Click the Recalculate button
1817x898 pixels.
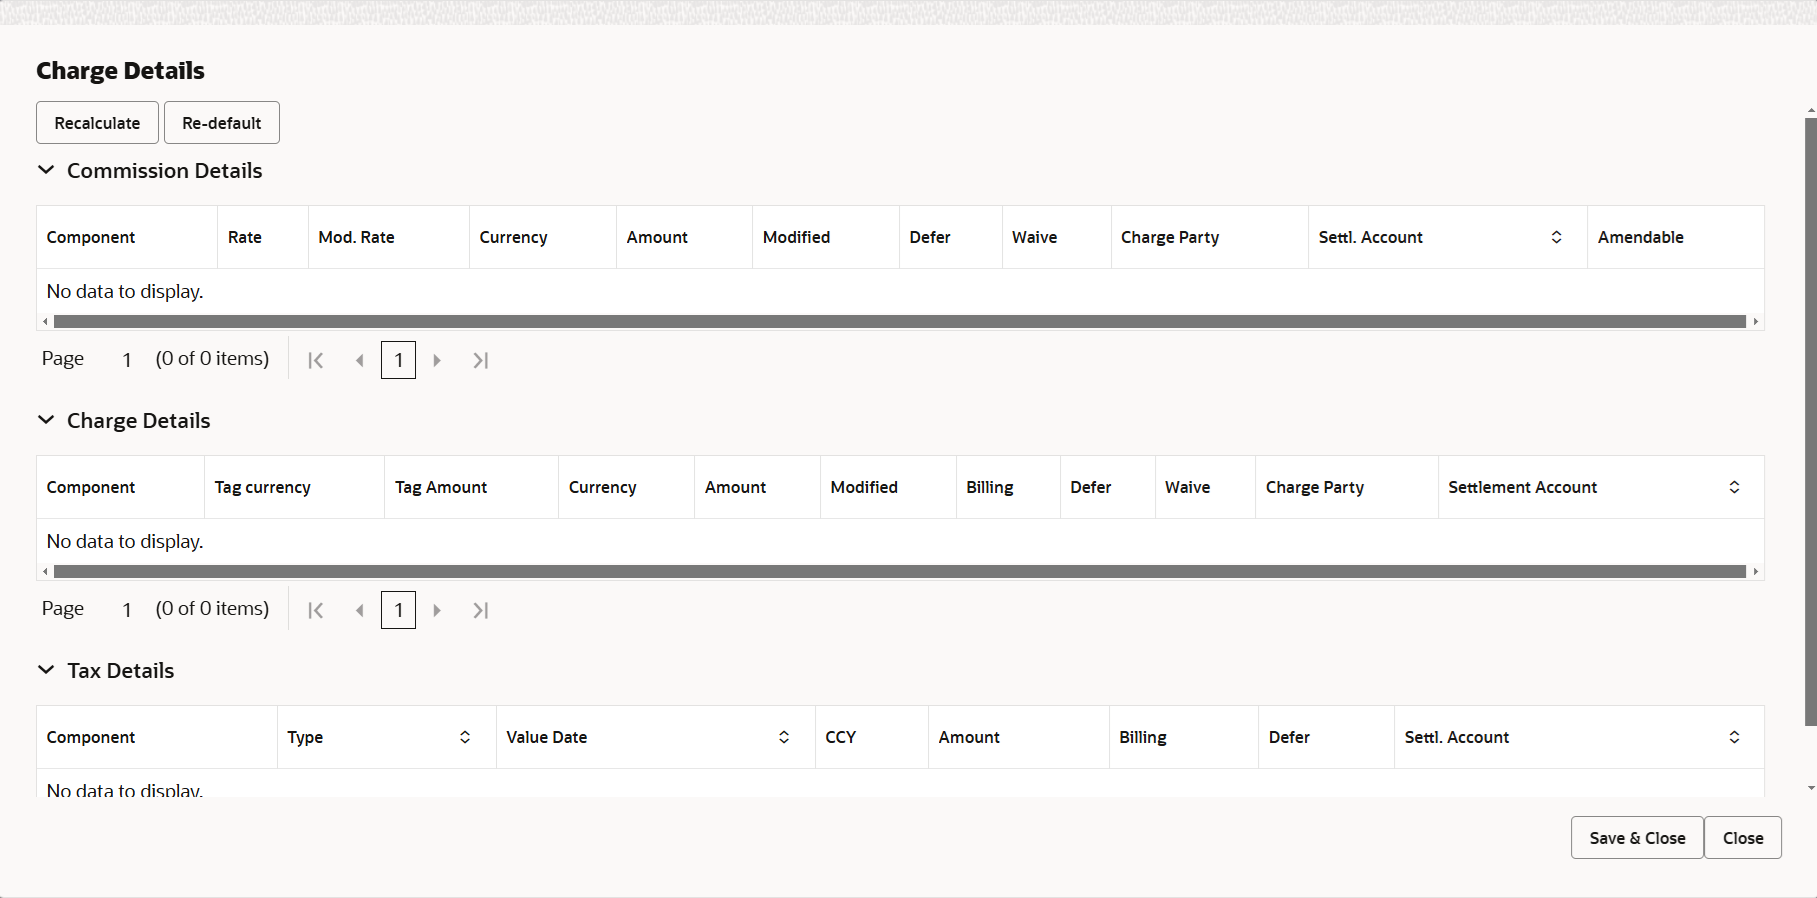click(97, 123)
